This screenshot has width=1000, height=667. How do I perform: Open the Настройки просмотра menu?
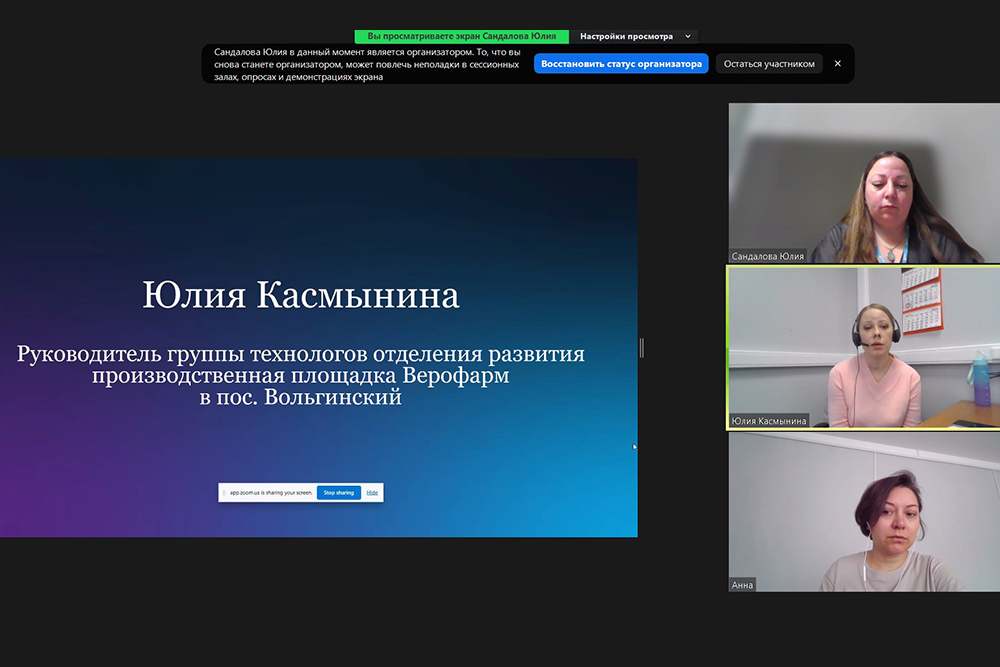coord(626,36)
